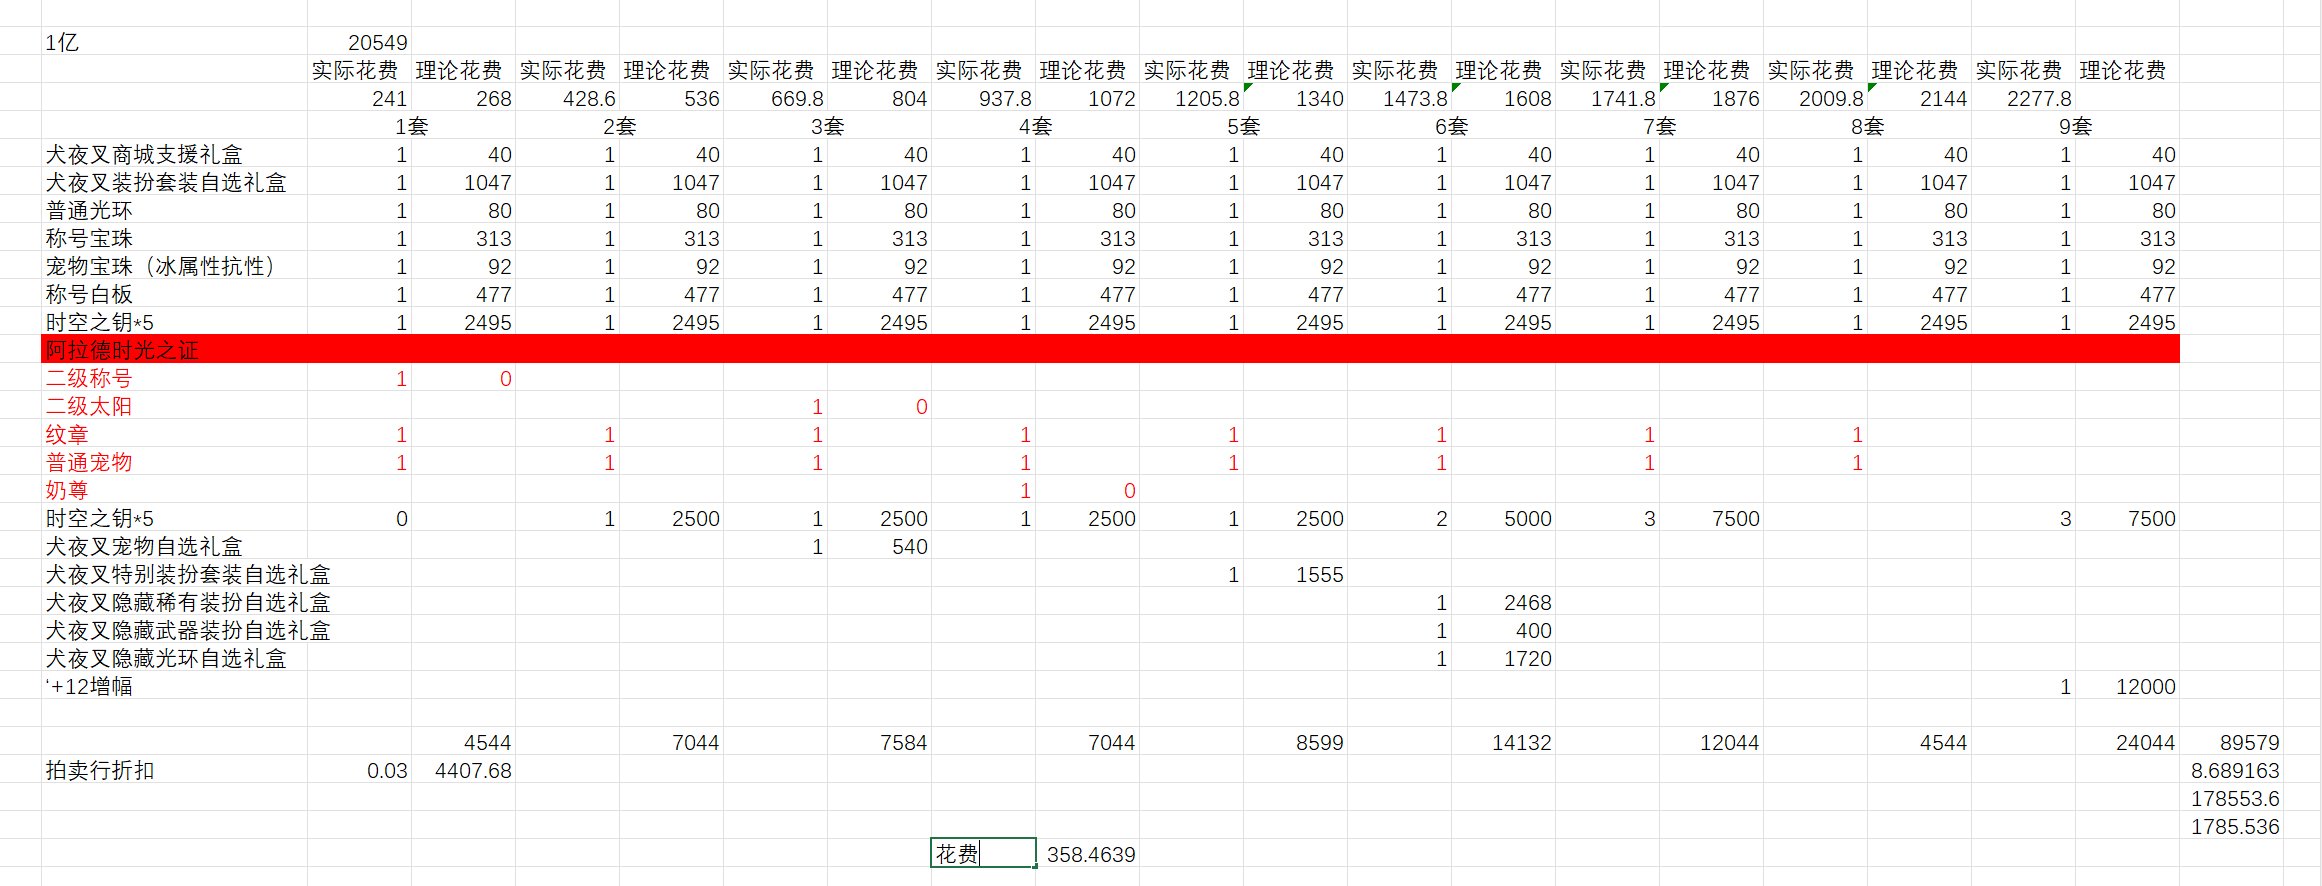Image resolution: width=2322 pixels, height=886 pixels.
Task: Click the '+12增幅 row label
Action: pyautogui.click(x=174, y=687)
